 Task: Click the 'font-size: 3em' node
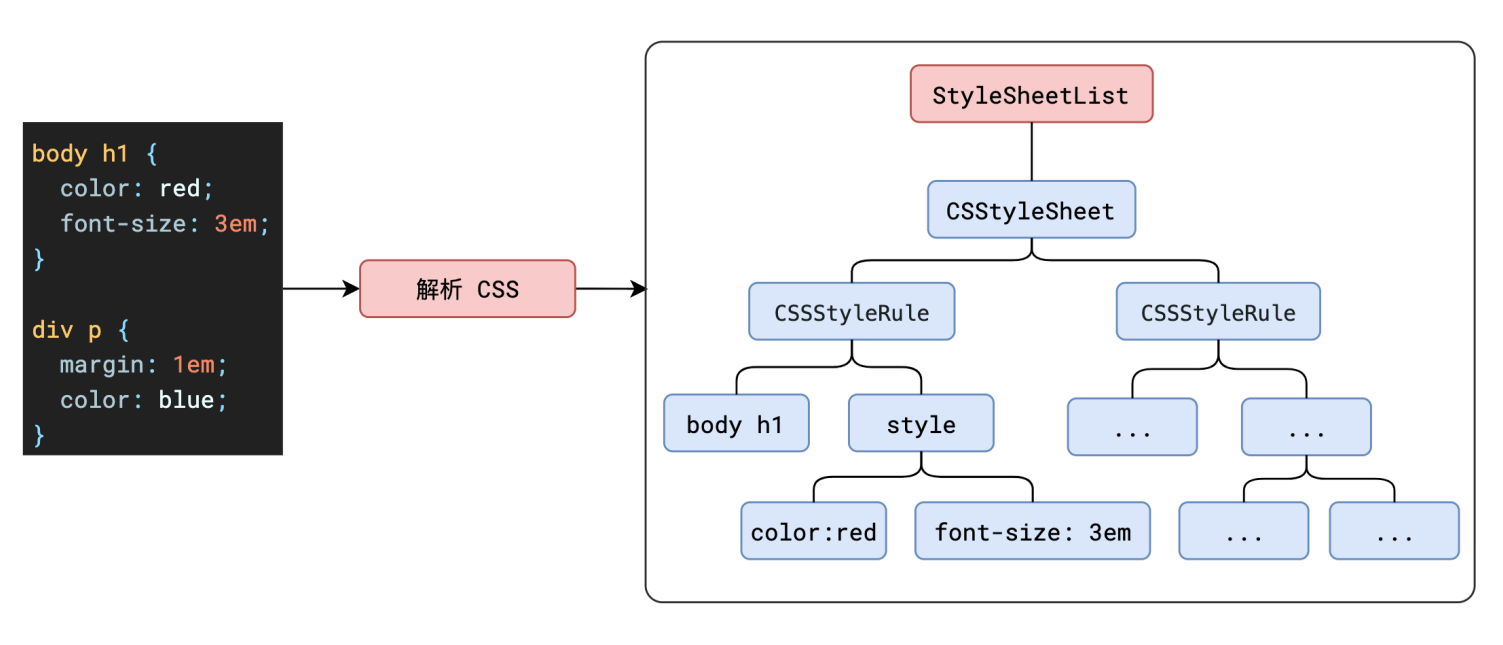pyautogui.click(x=1031, y=531)
